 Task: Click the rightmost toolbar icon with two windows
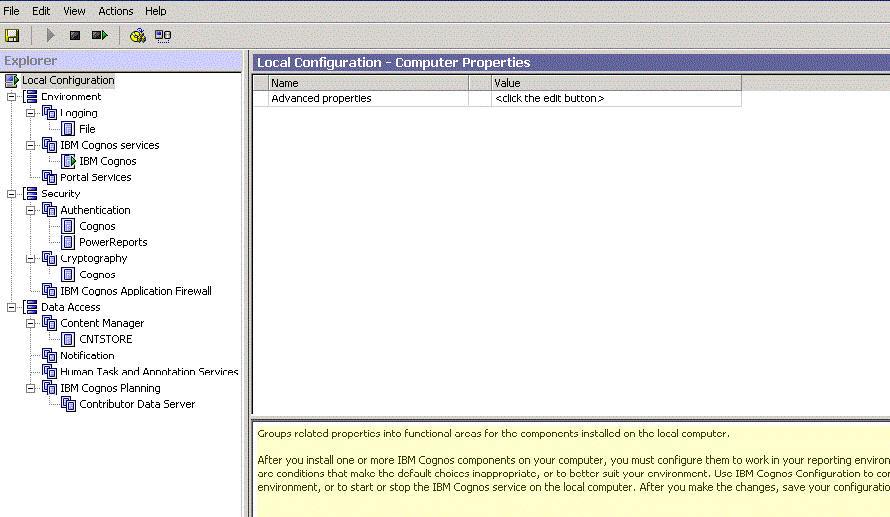(163, 36)
